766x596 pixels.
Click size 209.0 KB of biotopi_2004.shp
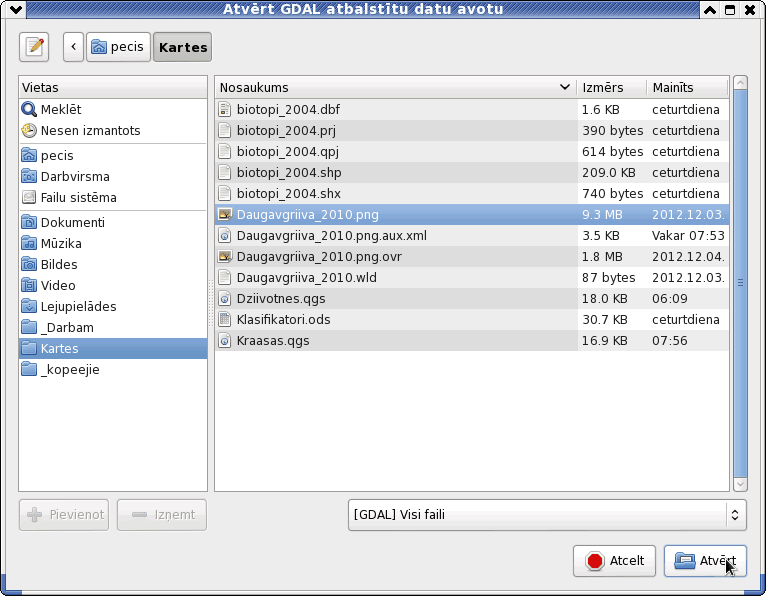tap(609, 172)
